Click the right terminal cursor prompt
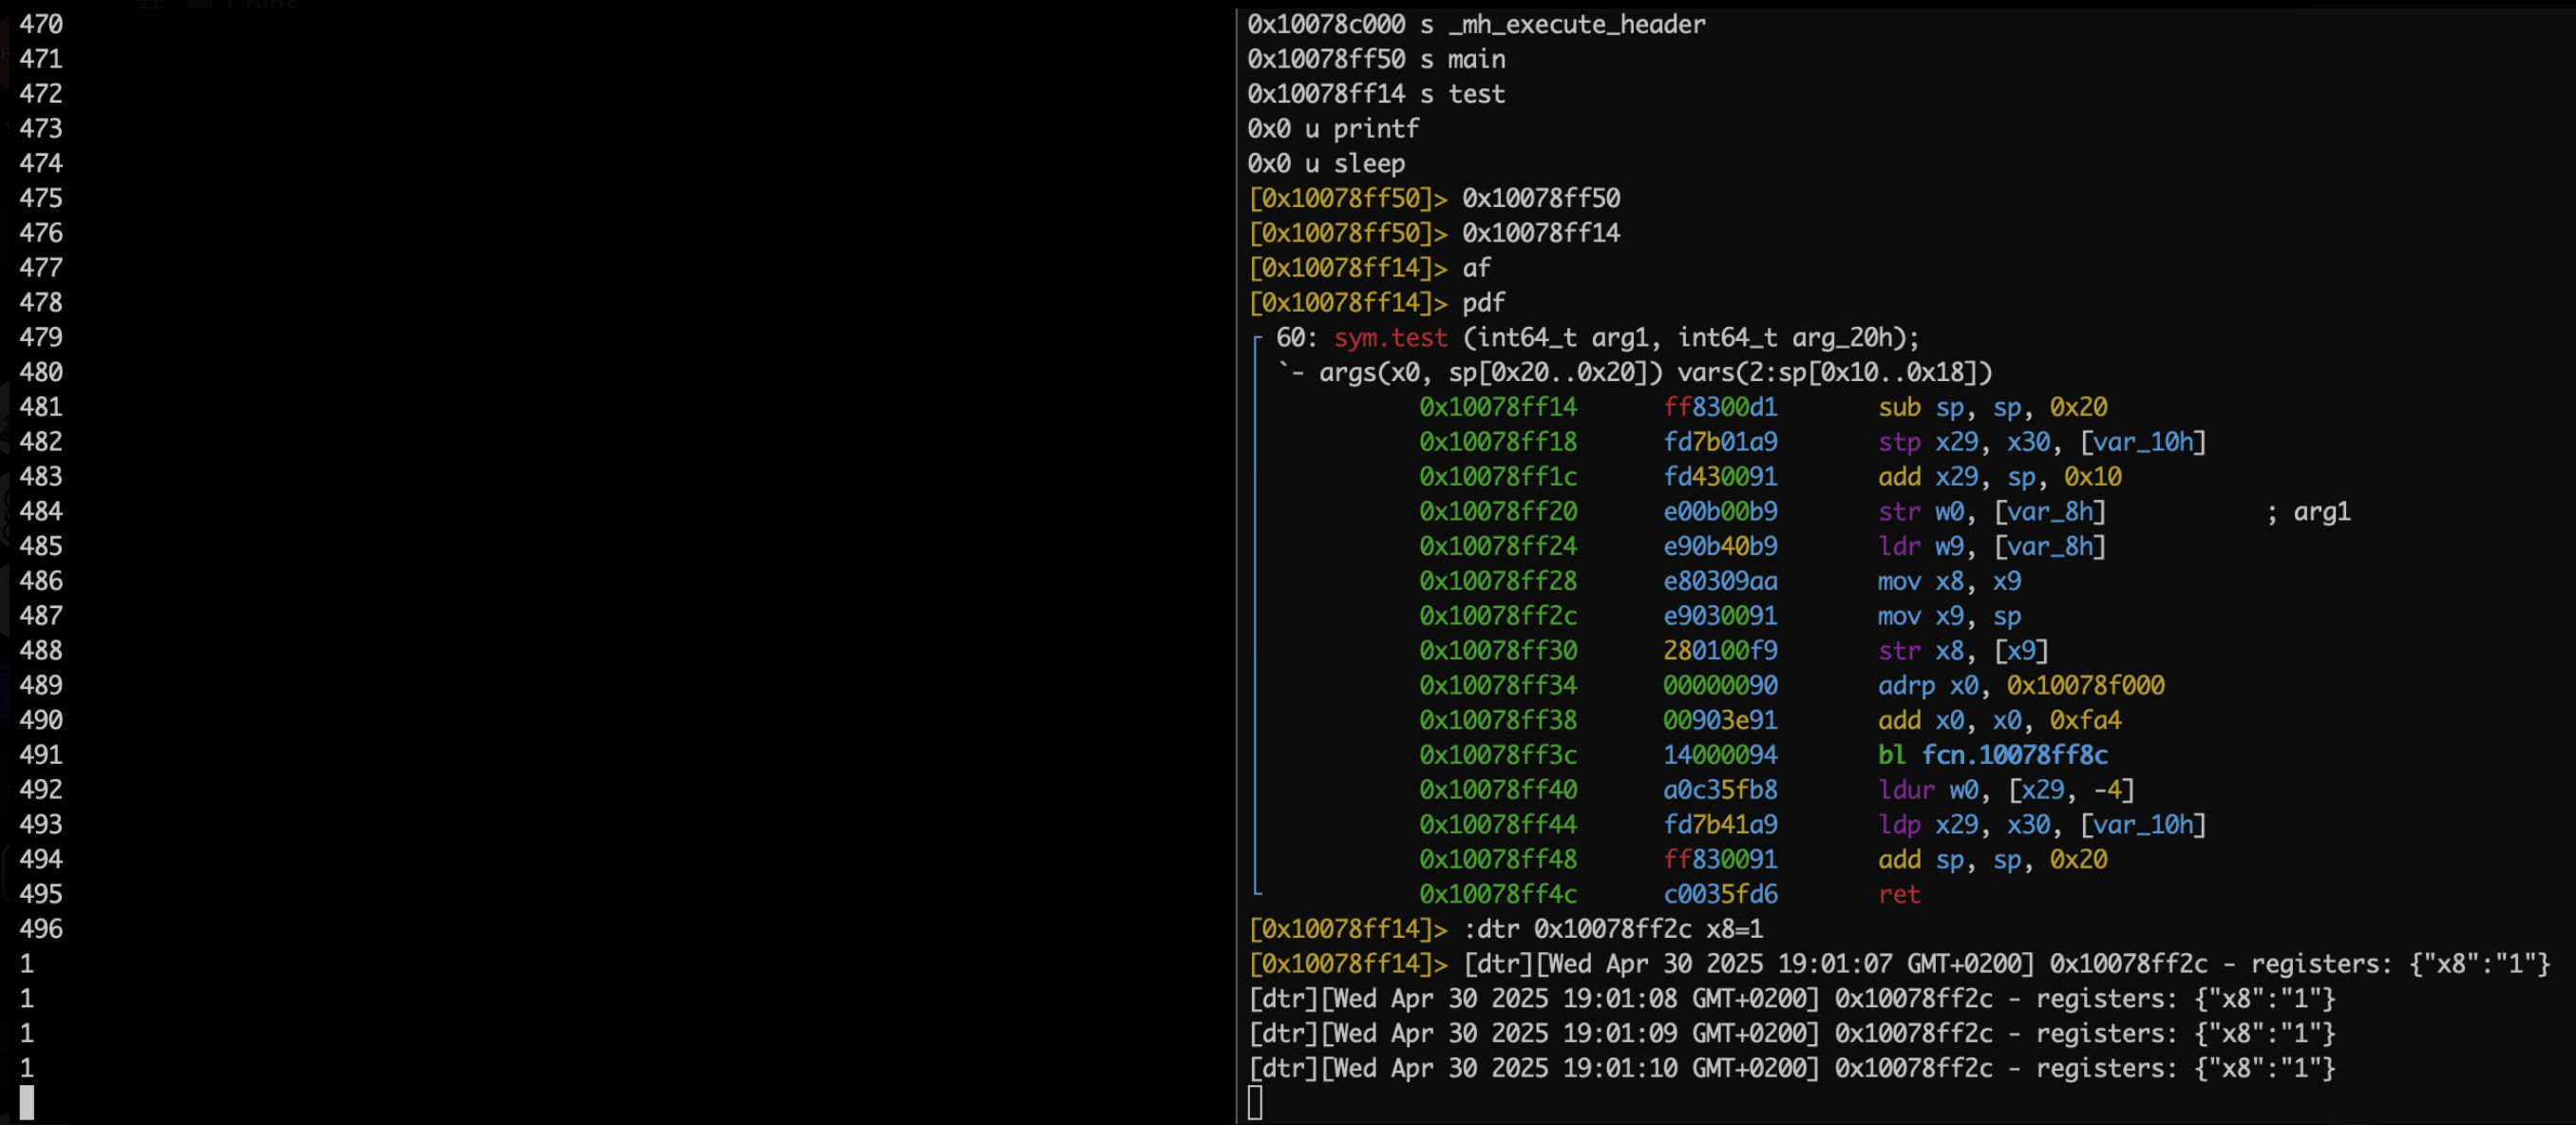Image resolution: width=2576 pixels, height=1125 pixels. point(1255,1103)
